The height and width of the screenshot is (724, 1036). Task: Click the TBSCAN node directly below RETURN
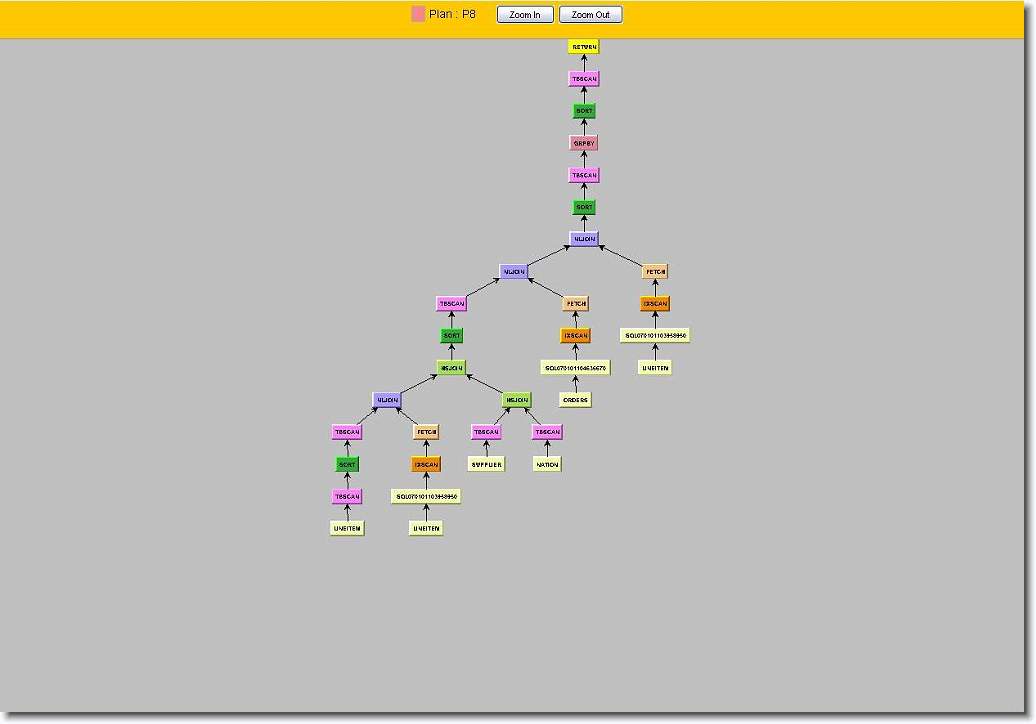[584, 79]
